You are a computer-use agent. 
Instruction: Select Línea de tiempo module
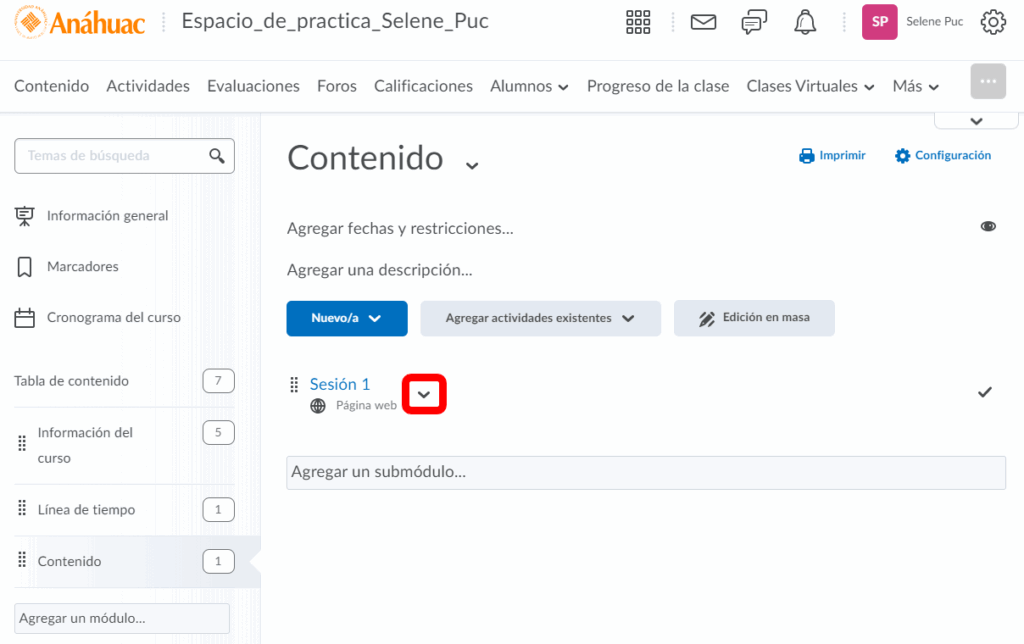click(x=86, y=510)
